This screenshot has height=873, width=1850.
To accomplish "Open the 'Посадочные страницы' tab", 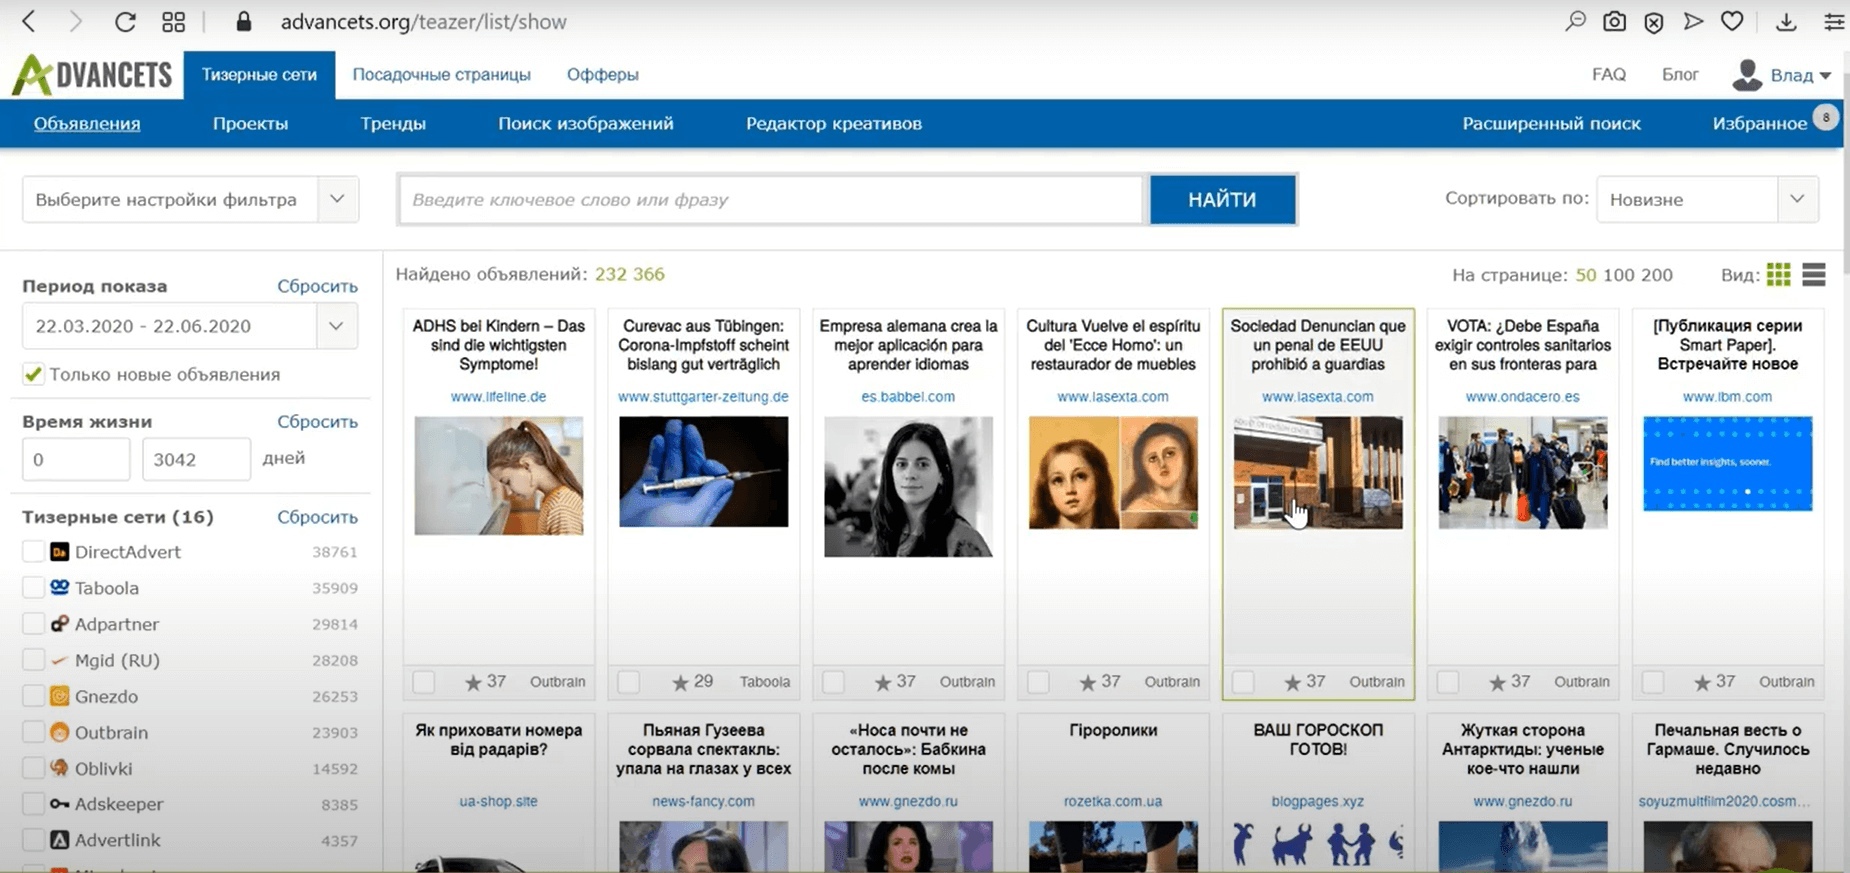I will [441, 75].
